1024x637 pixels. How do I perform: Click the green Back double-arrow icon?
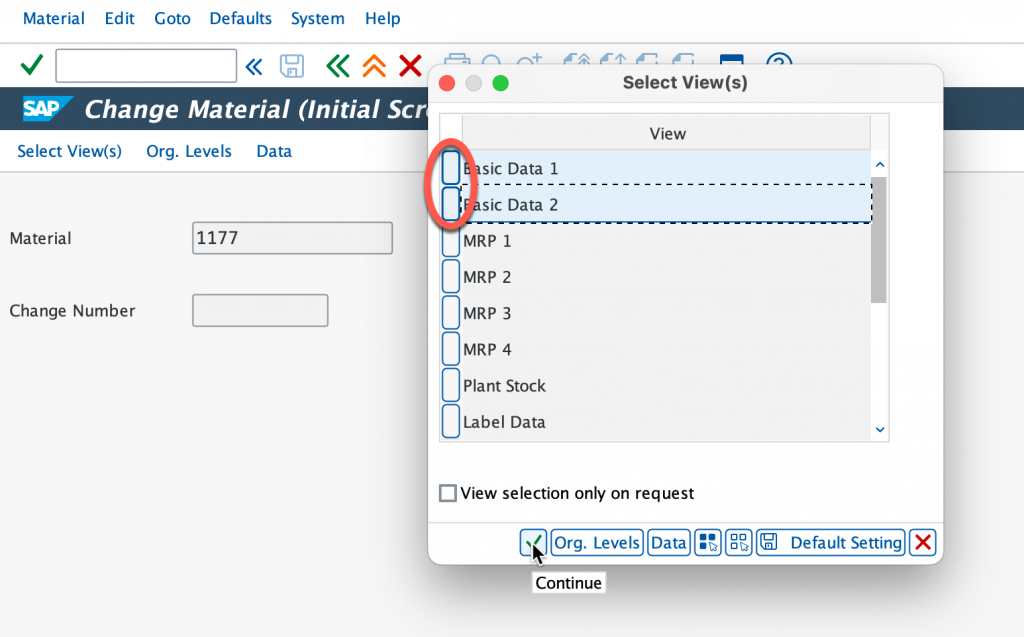pos(338,66)
